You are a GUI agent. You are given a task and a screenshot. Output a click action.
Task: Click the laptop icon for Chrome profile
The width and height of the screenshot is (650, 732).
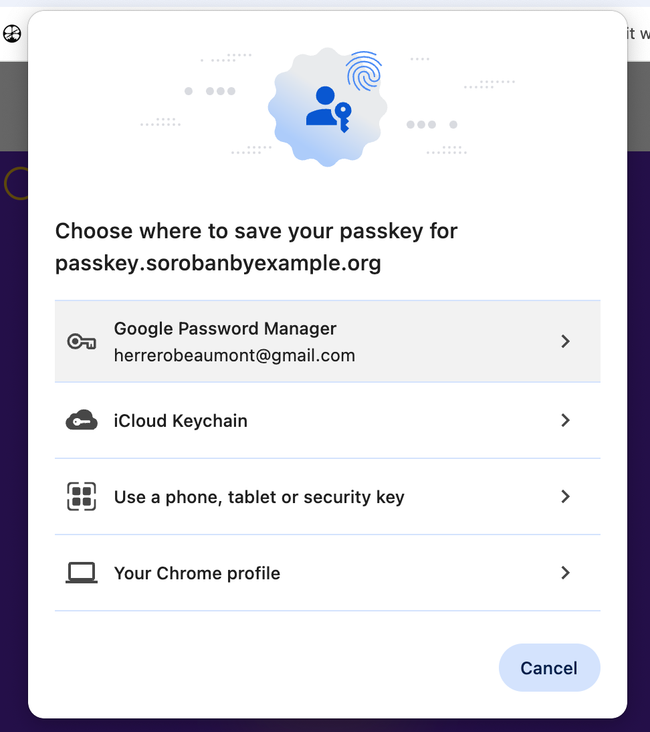81,573
